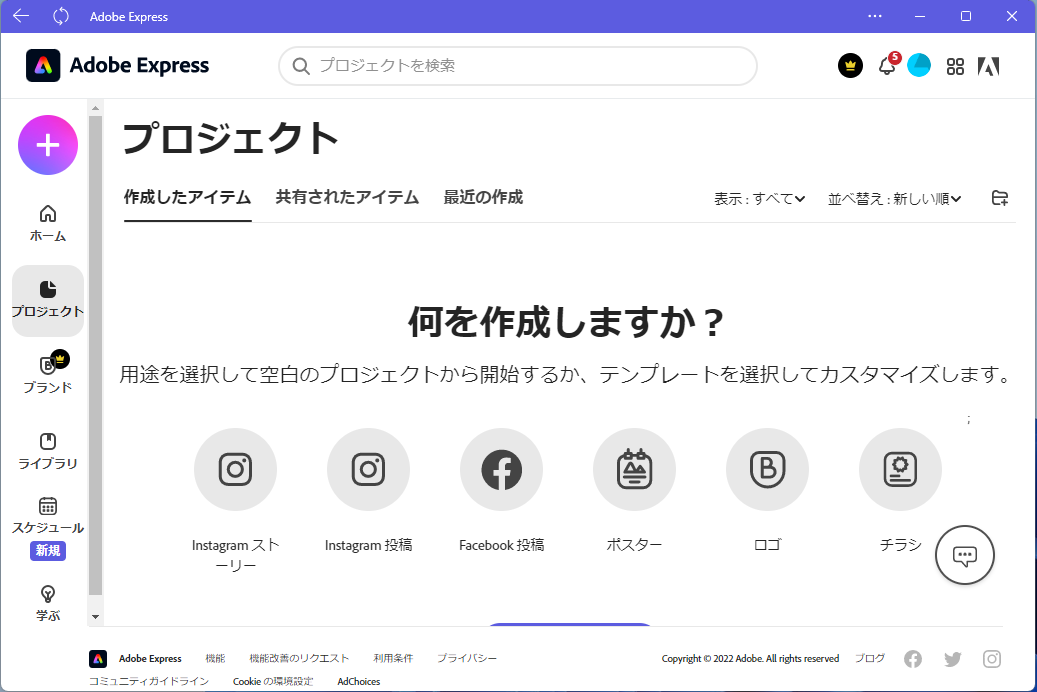Click the premium crown icon
Image resolution: width=1037 pixels, height=692 pixels.
[850, 65]
